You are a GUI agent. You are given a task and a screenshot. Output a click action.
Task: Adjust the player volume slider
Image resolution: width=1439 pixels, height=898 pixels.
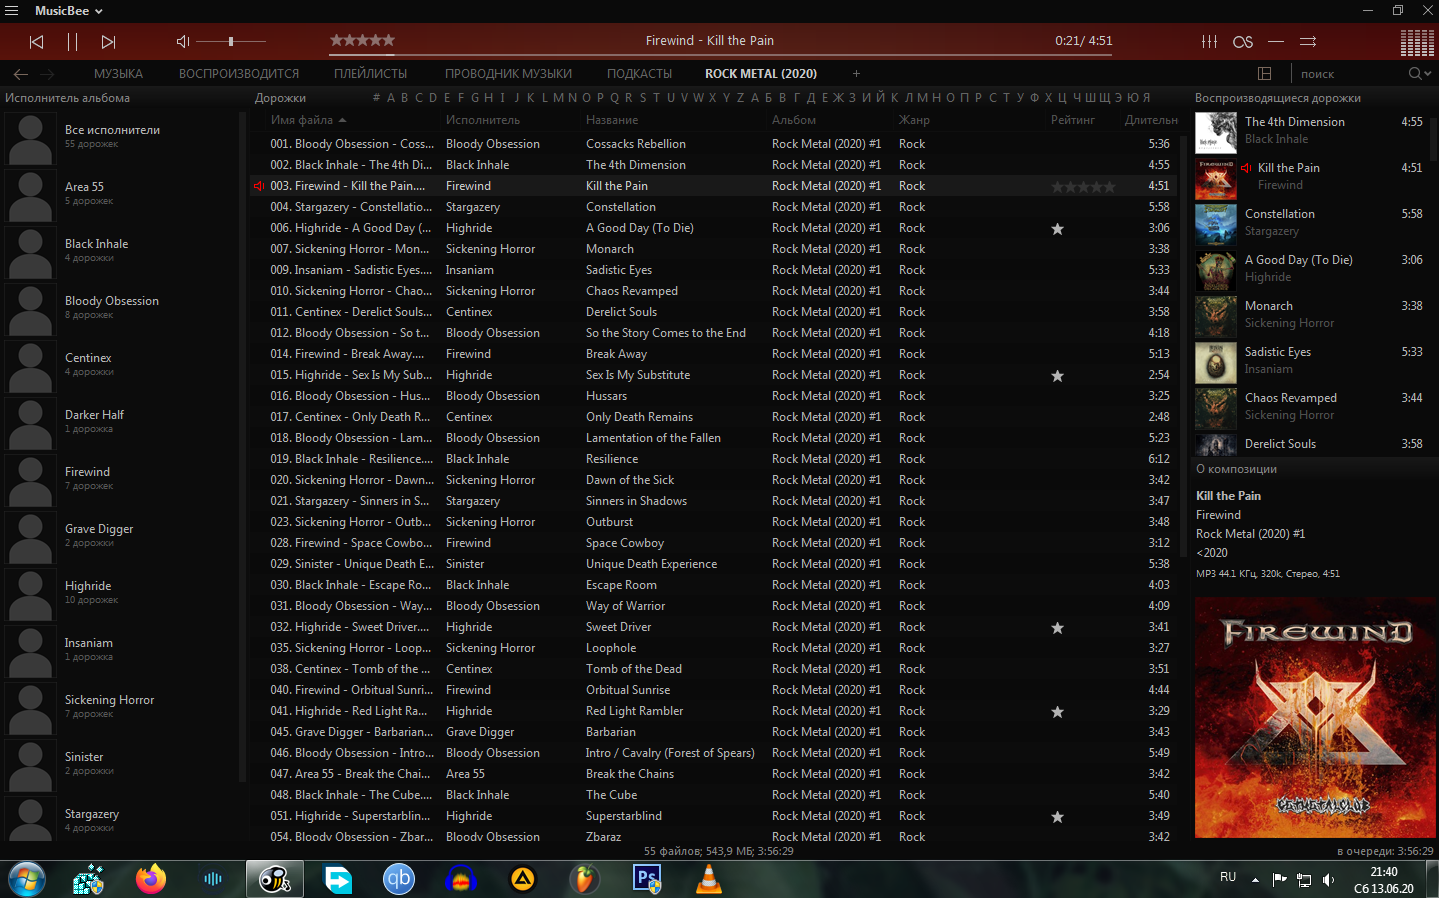point(231,42)
